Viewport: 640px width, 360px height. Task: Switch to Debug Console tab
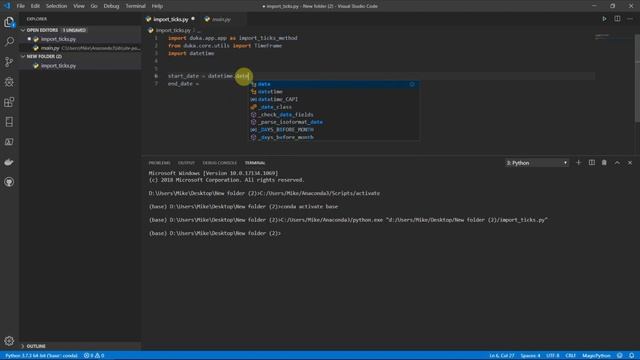pyautogui.click(x=220, y=163)
